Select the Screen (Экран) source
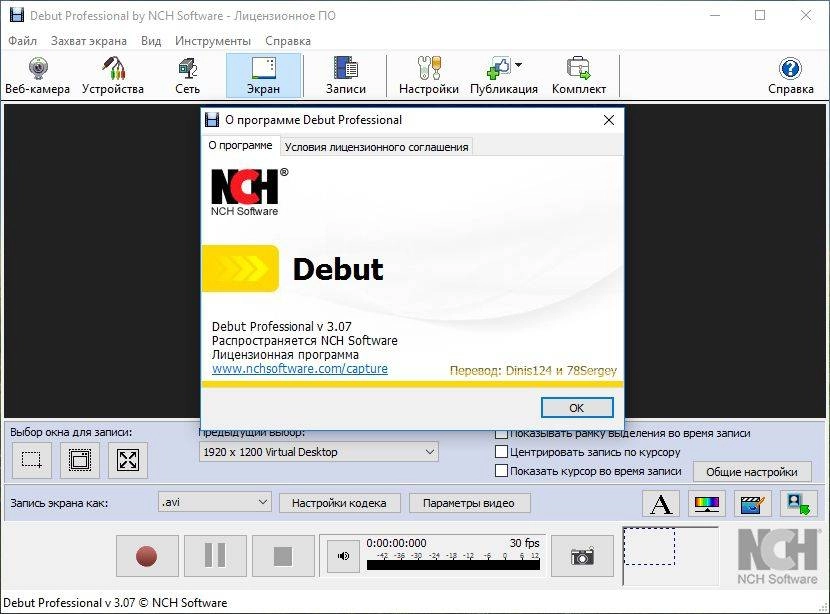The width and height of the screenshot is (830, 614). click(x=264, y=75)
